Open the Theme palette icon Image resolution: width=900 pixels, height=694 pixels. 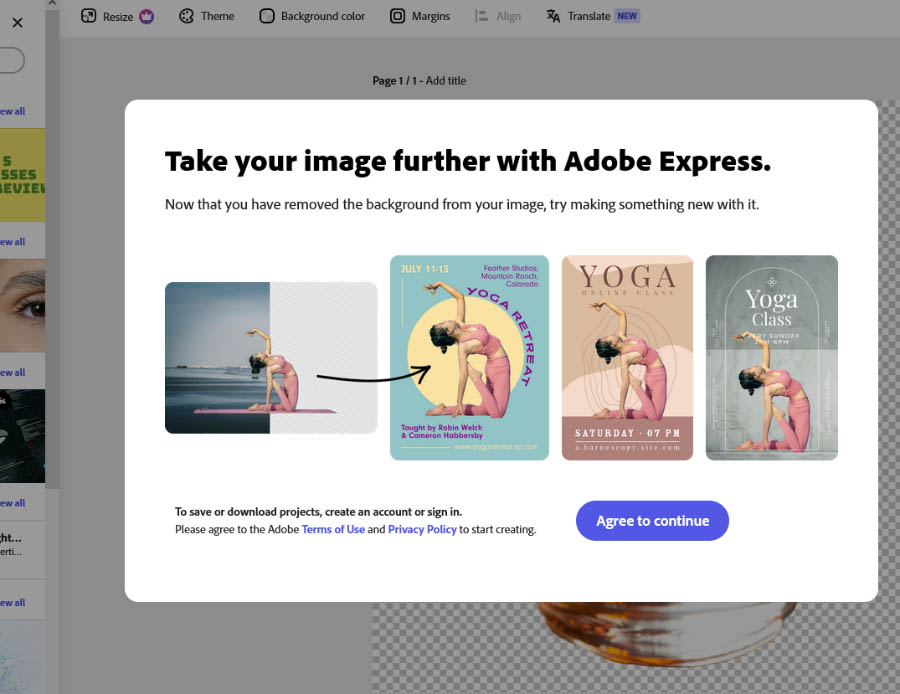pyautogui.click(x=186, y=16)
